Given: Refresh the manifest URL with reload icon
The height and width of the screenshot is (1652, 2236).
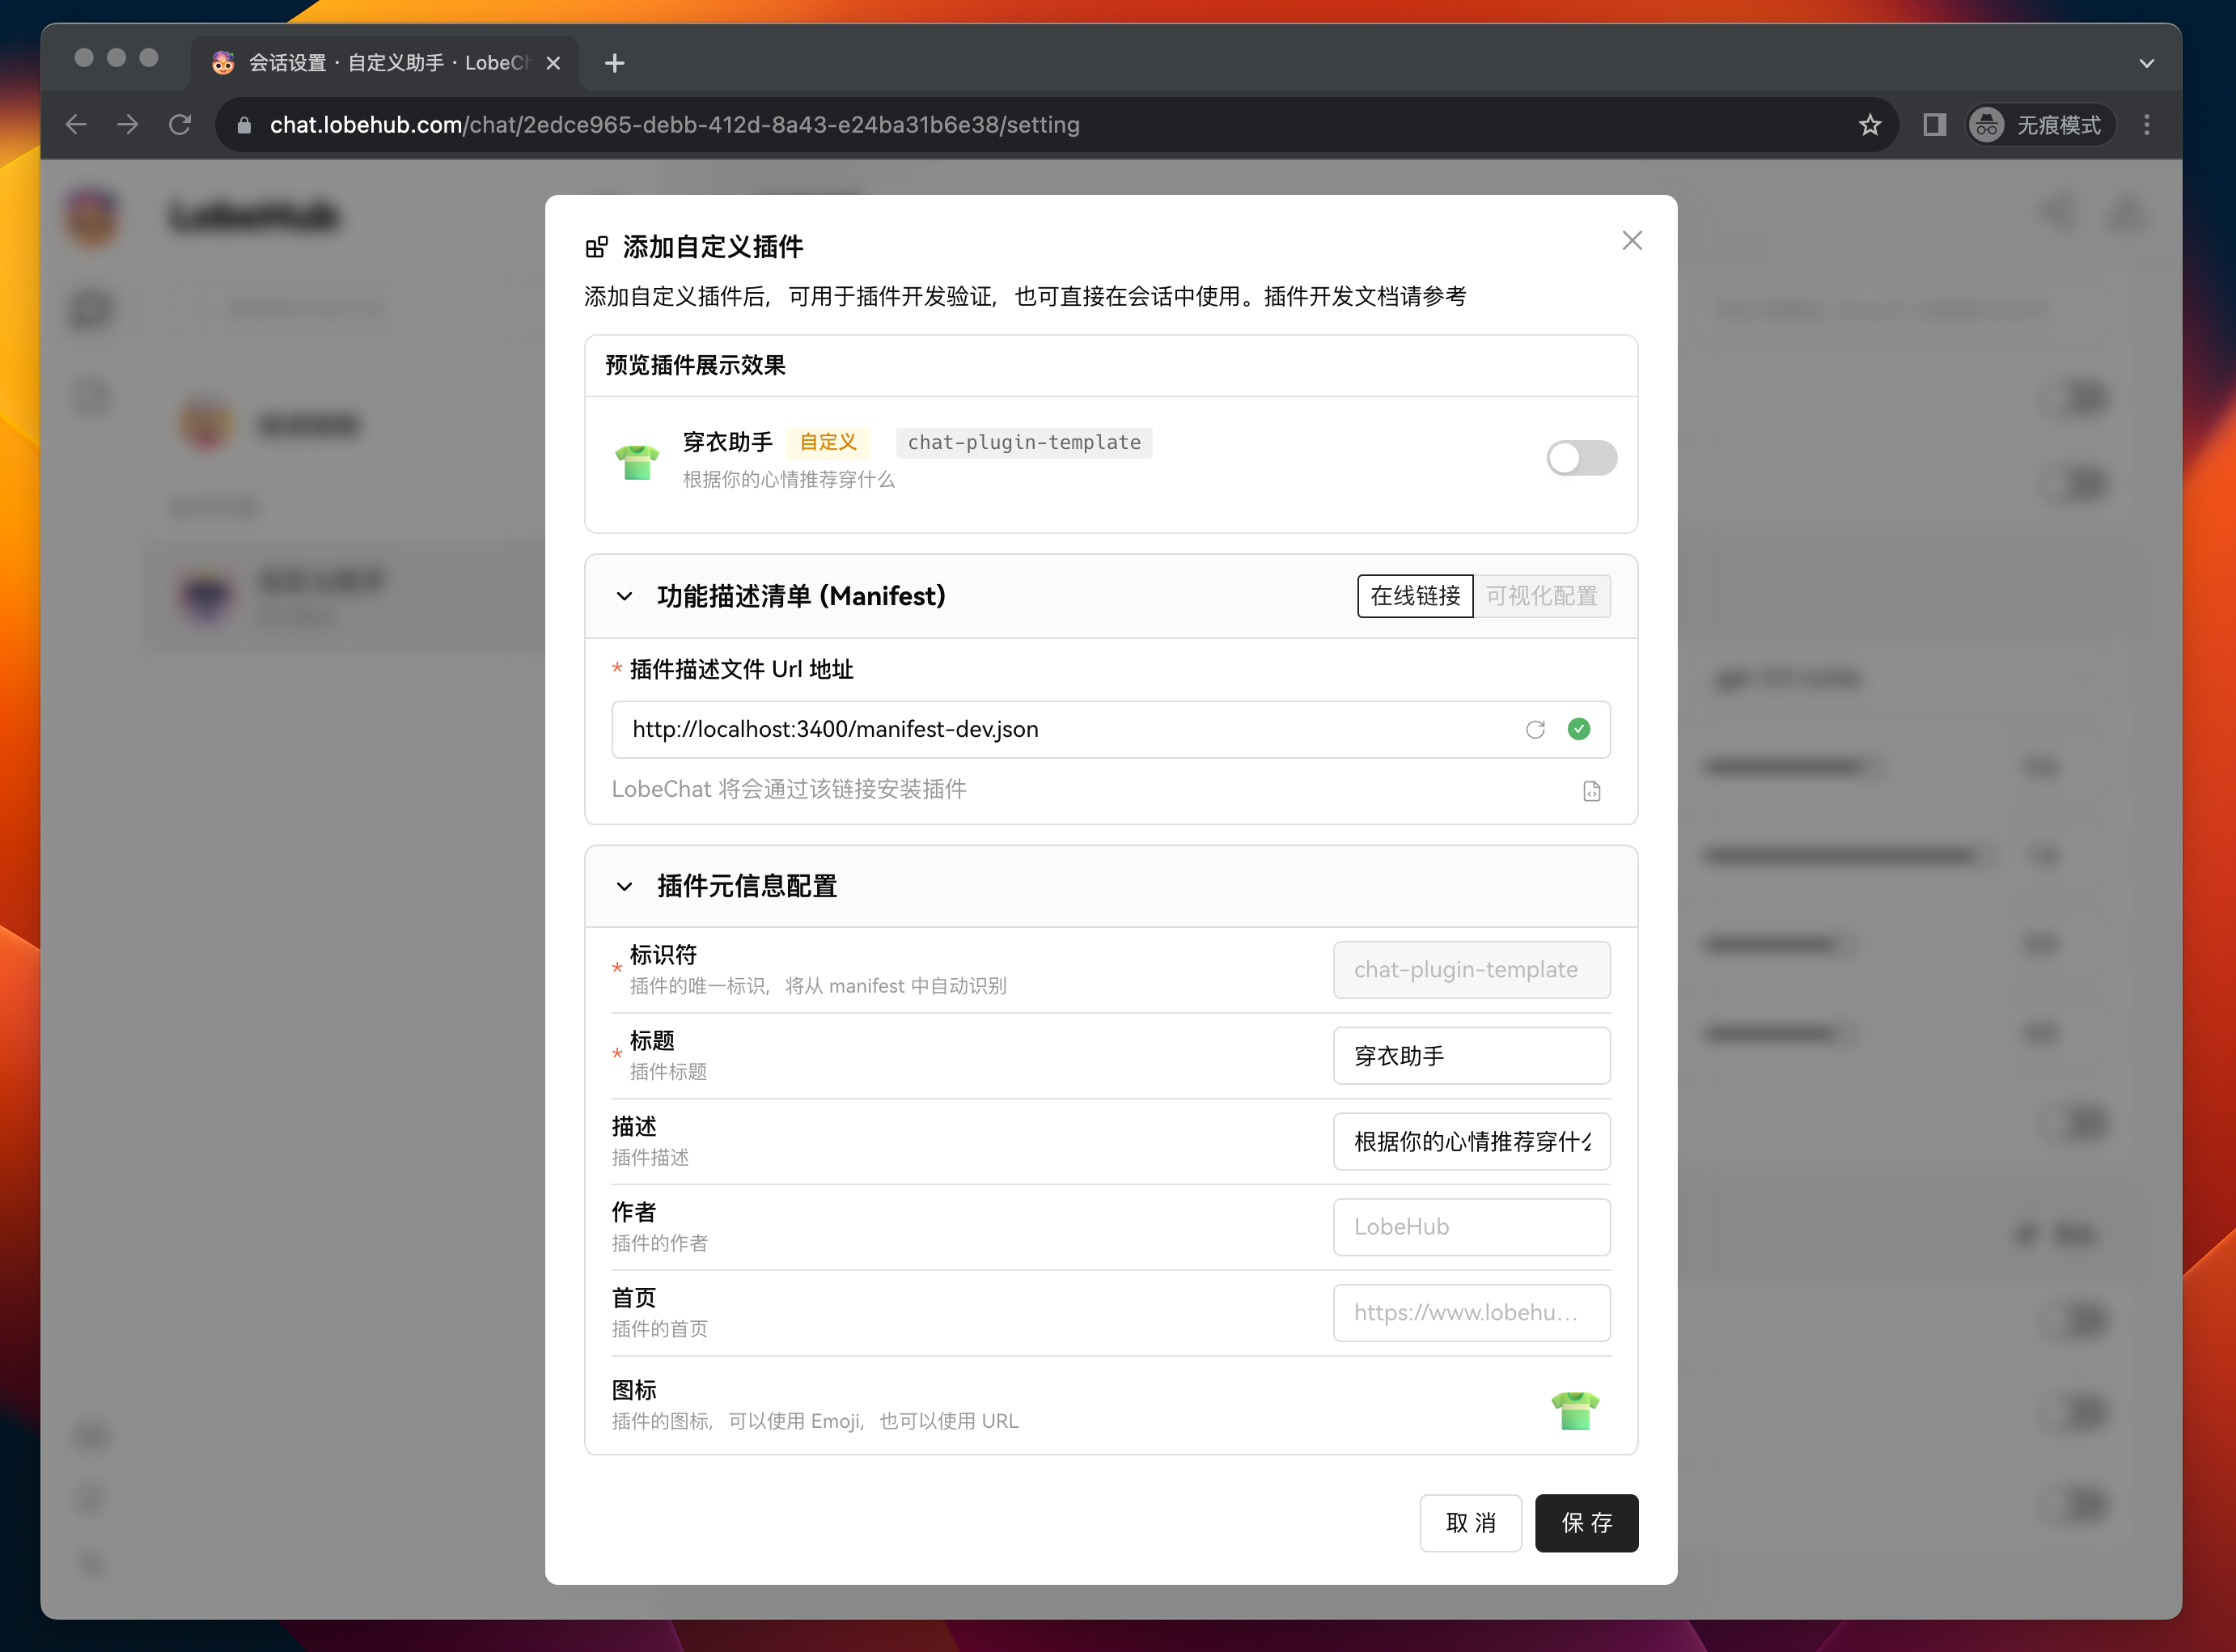Looking at the screenshot, I should click(x=1535, y=729).
